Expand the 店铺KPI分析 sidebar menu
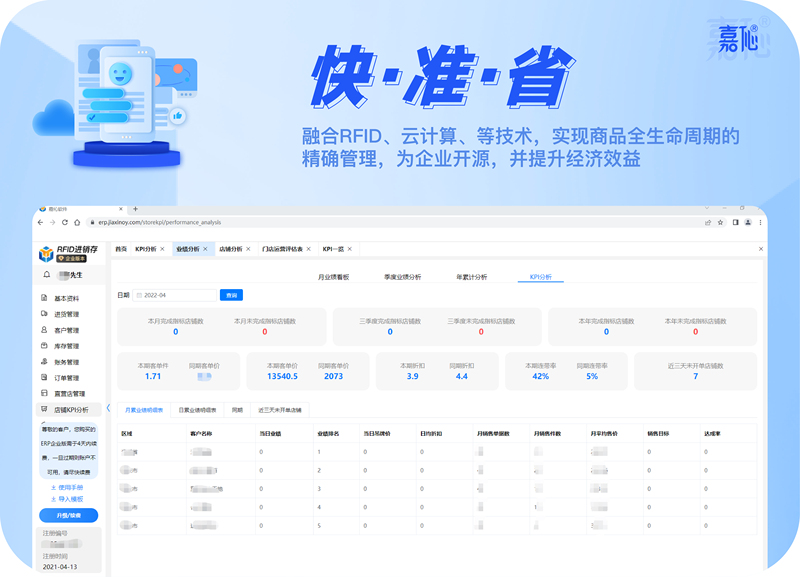Image resolution: width=800 pixels, height=577 pixels. [68, 409]
